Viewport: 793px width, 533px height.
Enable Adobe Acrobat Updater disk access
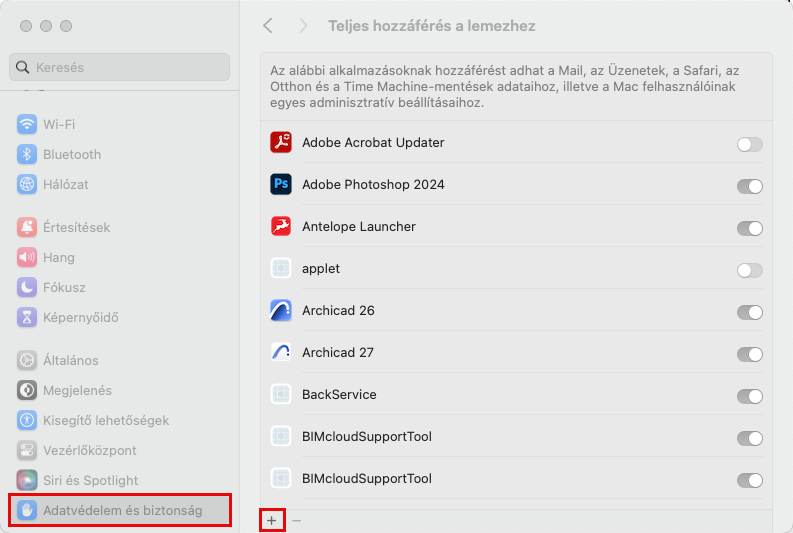click(750, 145)
